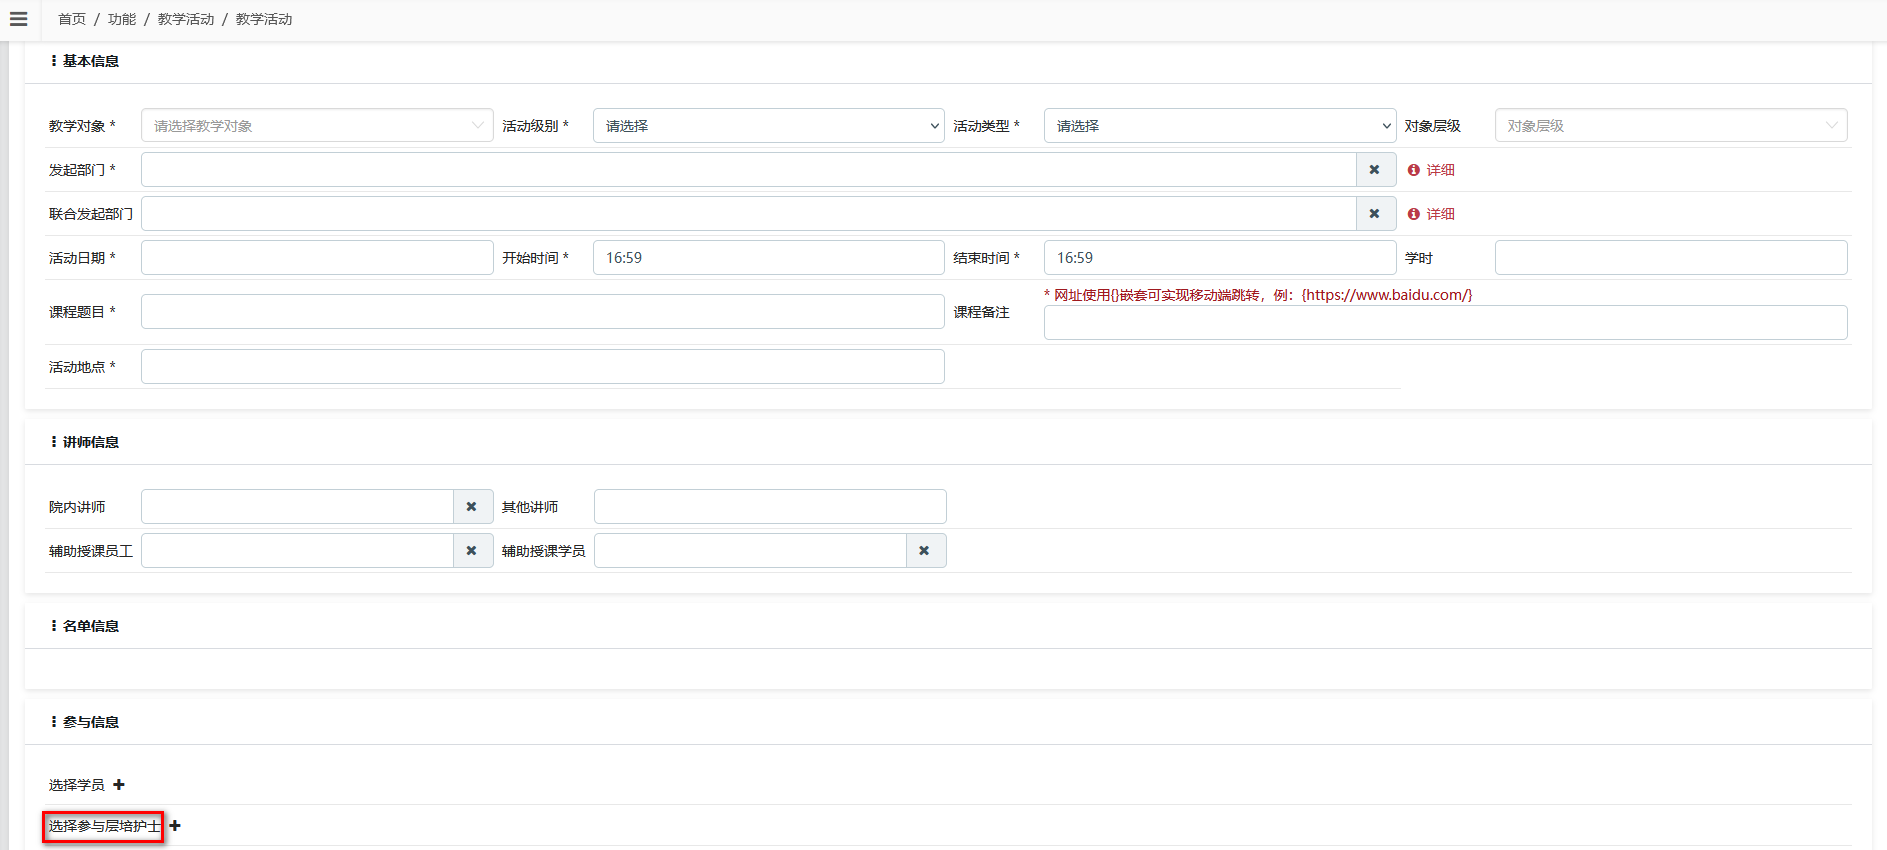Open the 活动类型 select box
The image size is (1887, 850).
click(x=1220, y=126)
